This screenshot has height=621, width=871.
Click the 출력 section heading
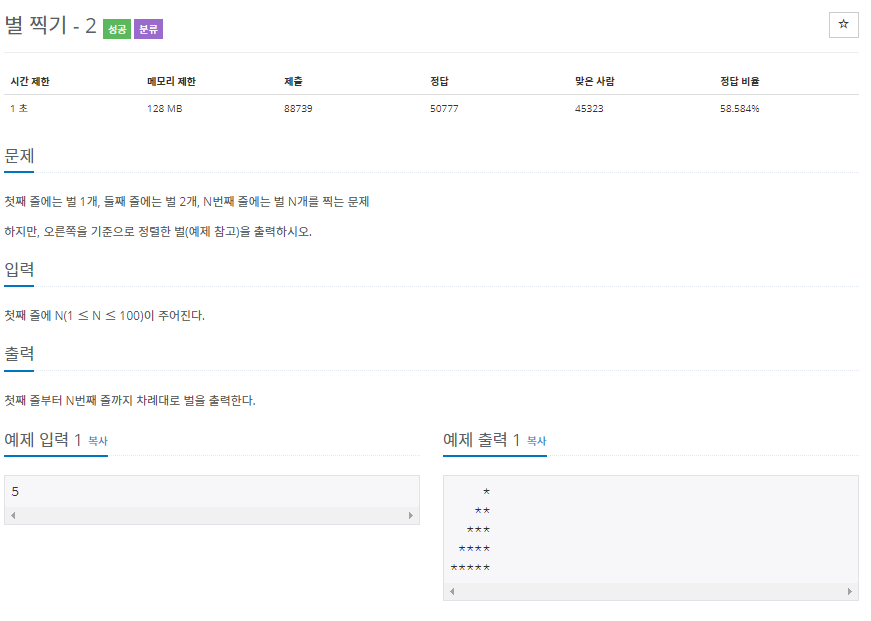[x=19, y=354]
